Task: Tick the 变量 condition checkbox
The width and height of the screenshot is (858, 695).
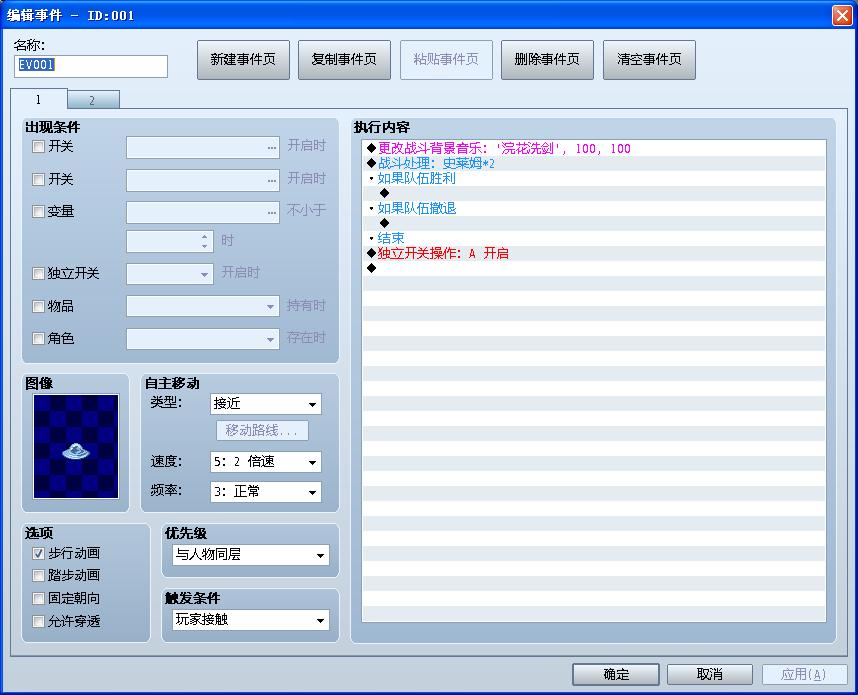Action: pyautogui.click(x=38, y=212)
